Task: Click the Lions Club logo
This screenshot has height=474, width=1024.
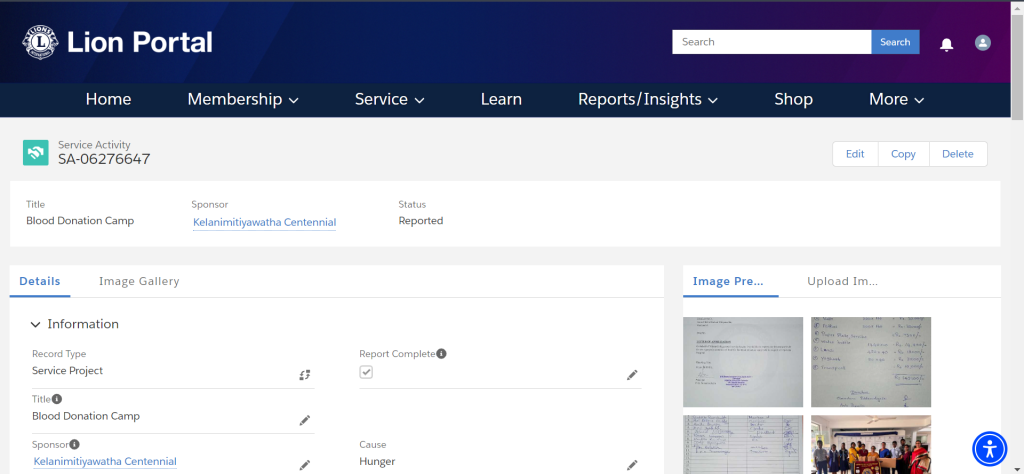Action: tap(40, 42)
